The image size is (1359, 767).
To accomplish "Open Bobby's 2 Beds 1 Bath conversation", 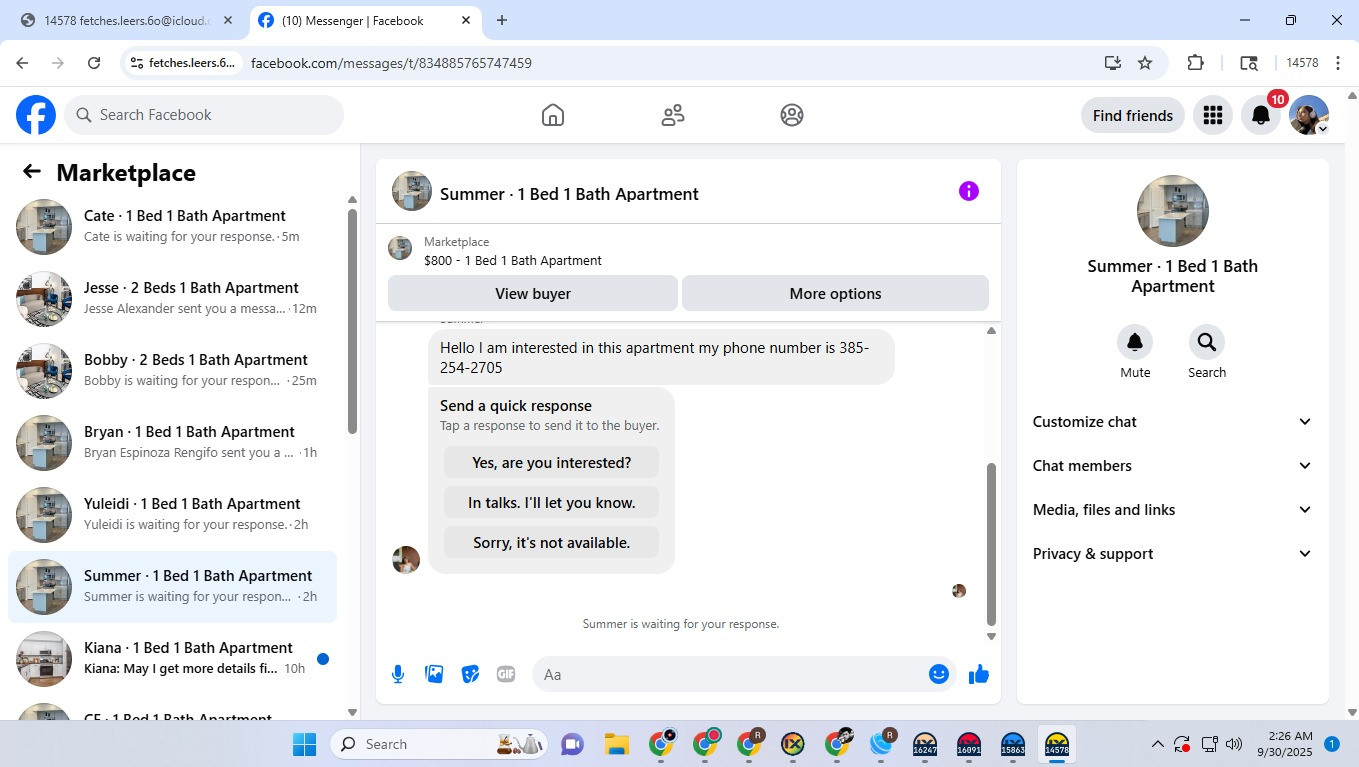I will [173, 371].
